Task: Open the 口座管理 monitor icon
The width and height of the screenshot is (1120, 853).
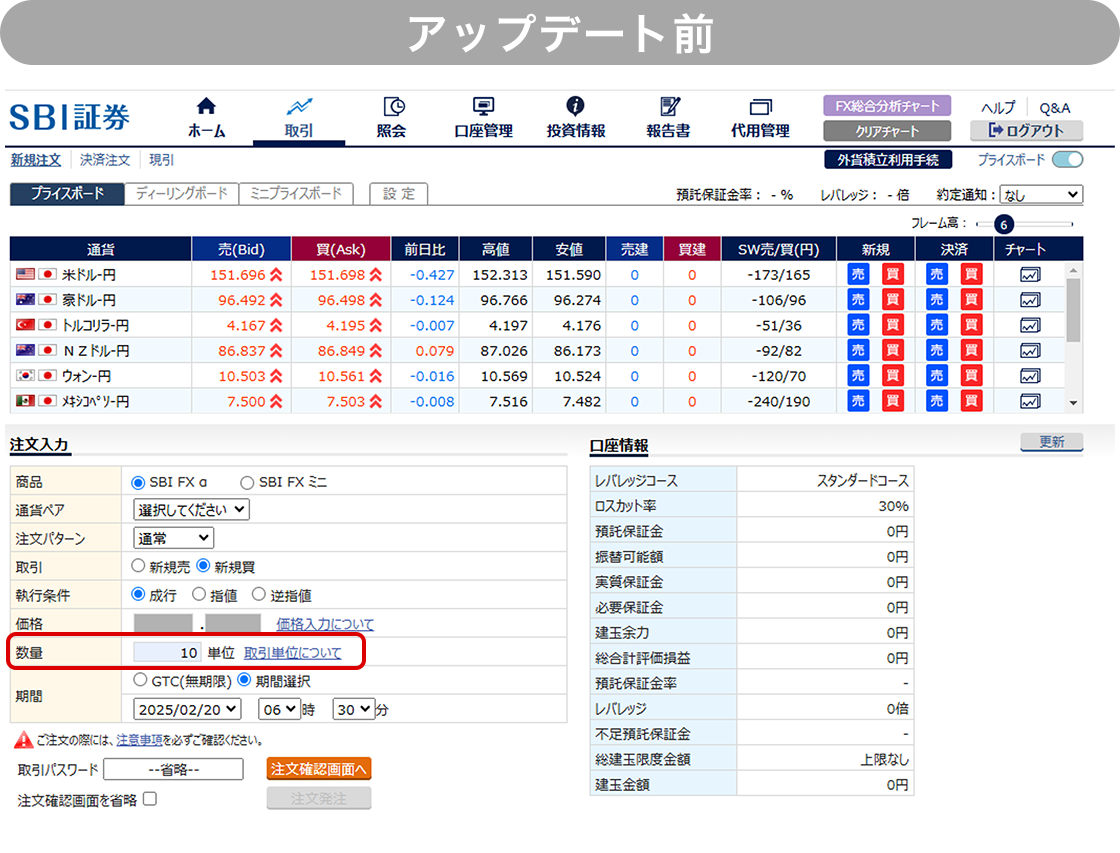Action: coord(484,106)
